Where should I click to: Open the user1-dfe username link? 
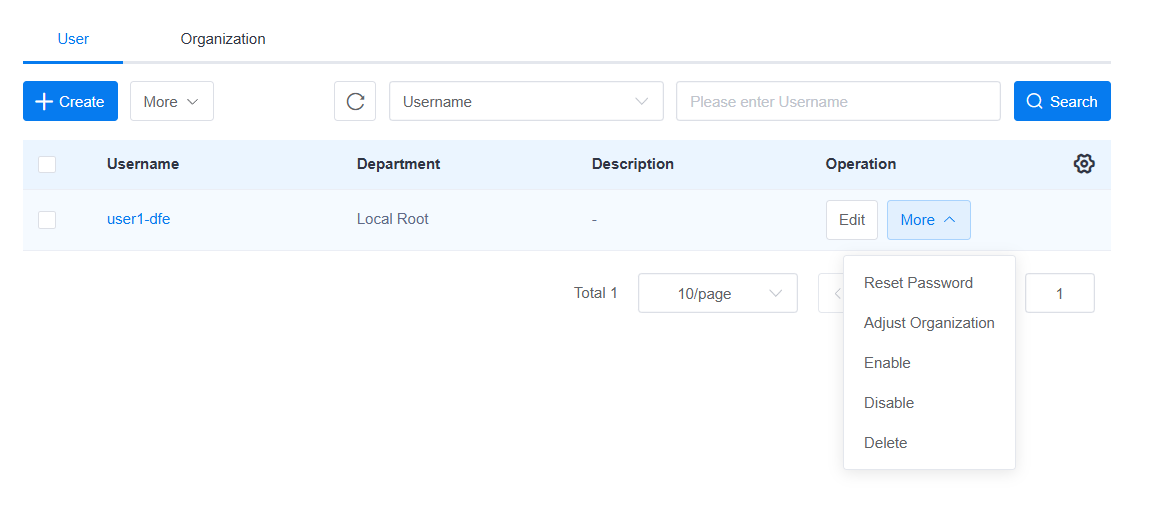click(138, 219)
